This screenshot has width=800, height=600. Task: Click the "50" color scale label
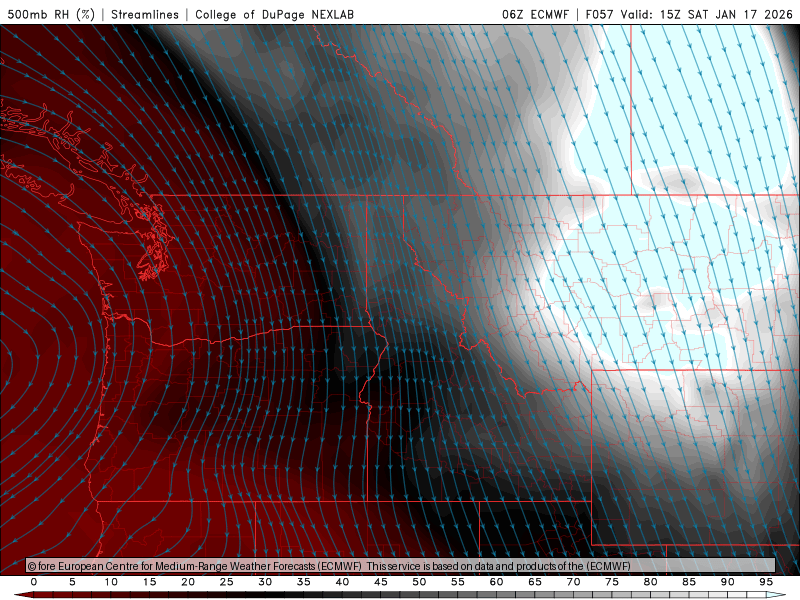click(x=419, y=582)
